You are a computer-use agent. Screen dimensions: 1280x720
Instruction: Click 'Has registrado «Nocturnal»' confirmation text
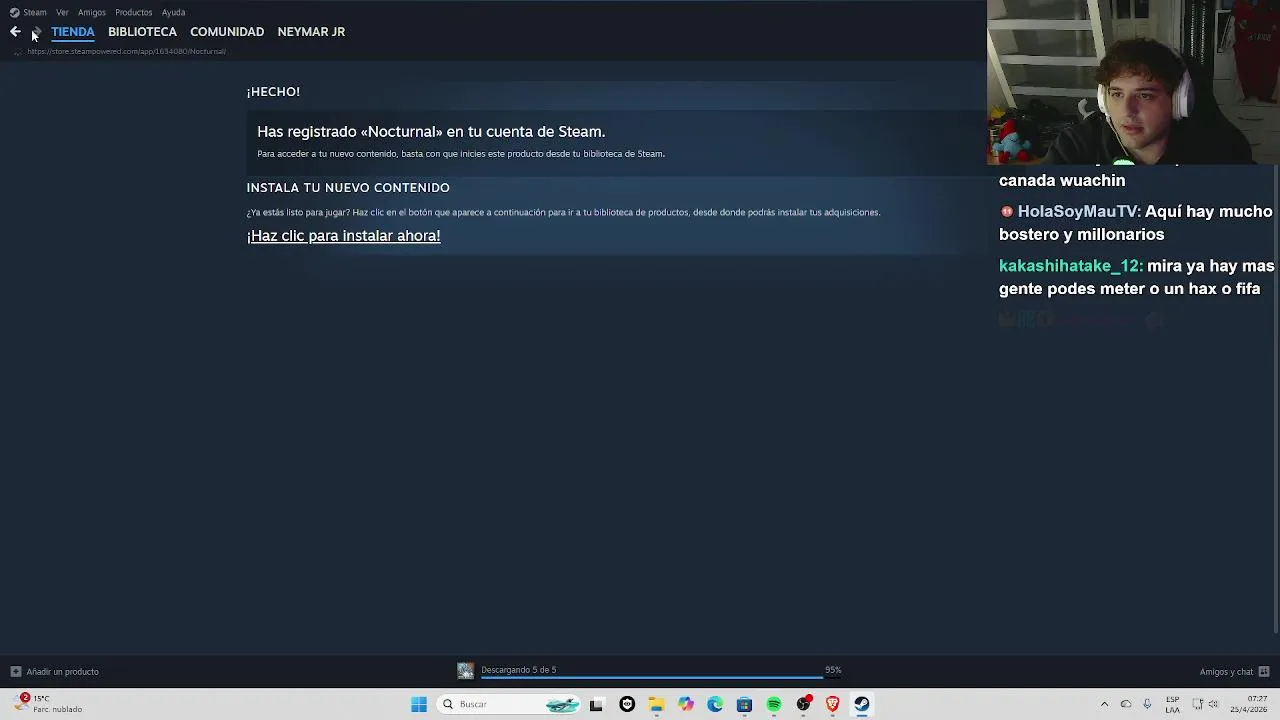click(431, 132)
